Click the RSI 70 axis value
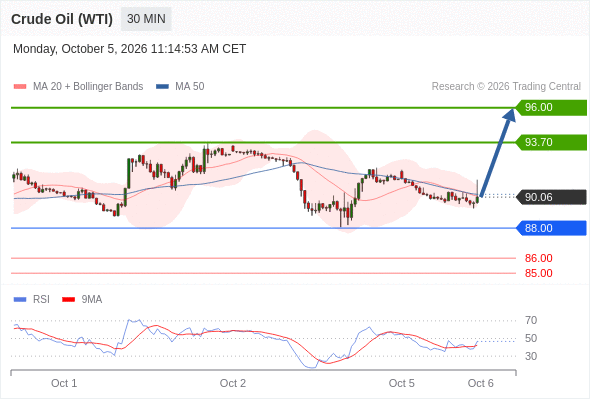Screen dimensions: 590x400 tap(531, 321)
